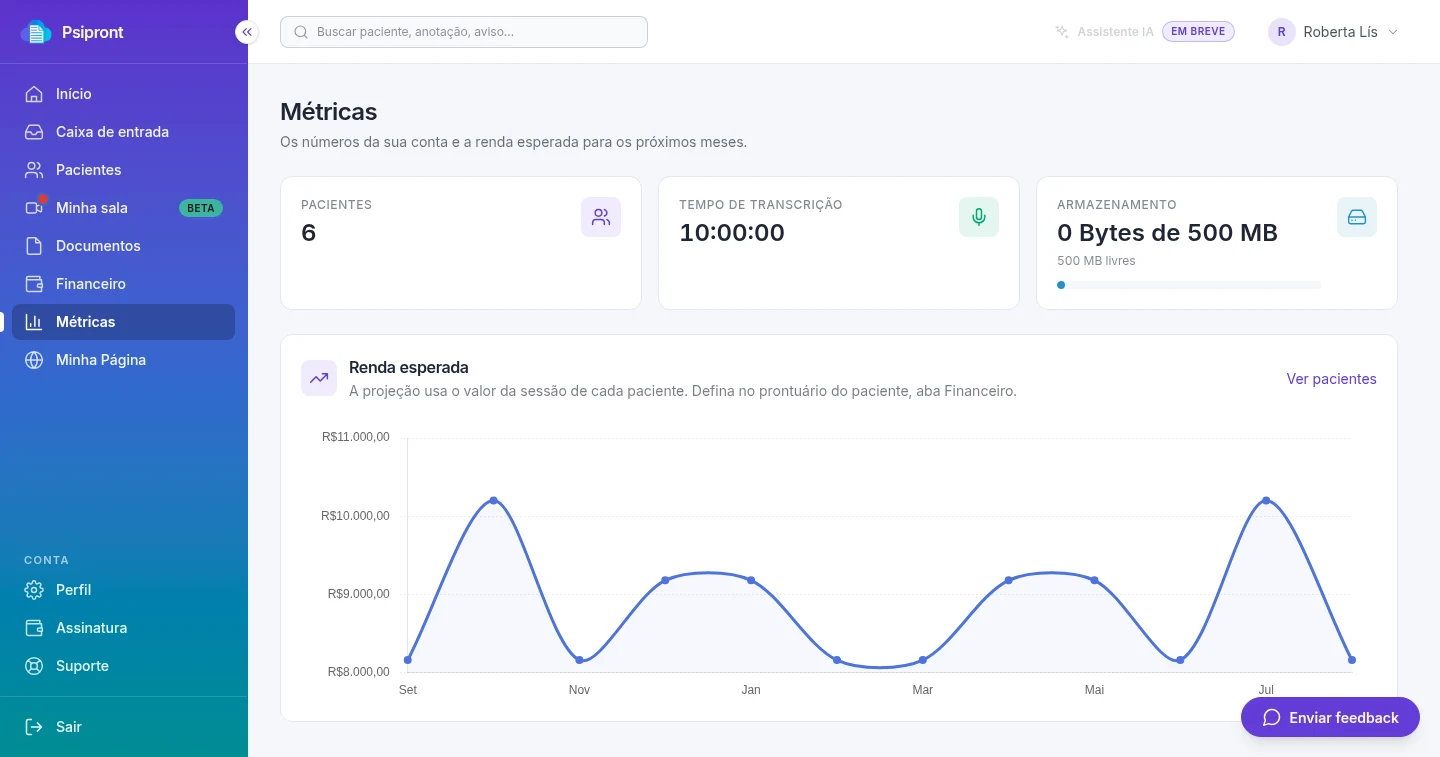Image resolution: width=1440 pixels, height=757 pixels.
Task: Open the Perfil account settings
Action: (x=124, y=590)
